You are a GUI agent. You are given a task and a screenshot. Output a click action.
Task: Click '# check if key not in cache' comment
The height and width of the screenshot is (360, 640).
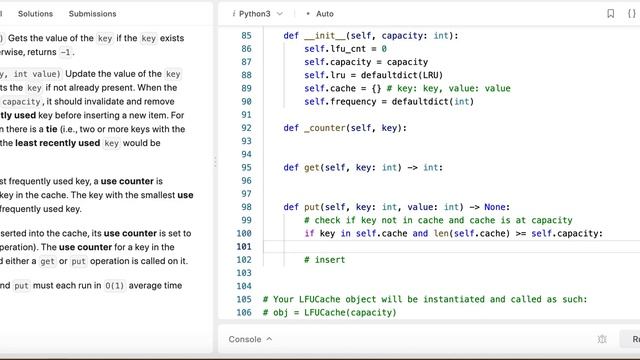click(x=438, y=220)
